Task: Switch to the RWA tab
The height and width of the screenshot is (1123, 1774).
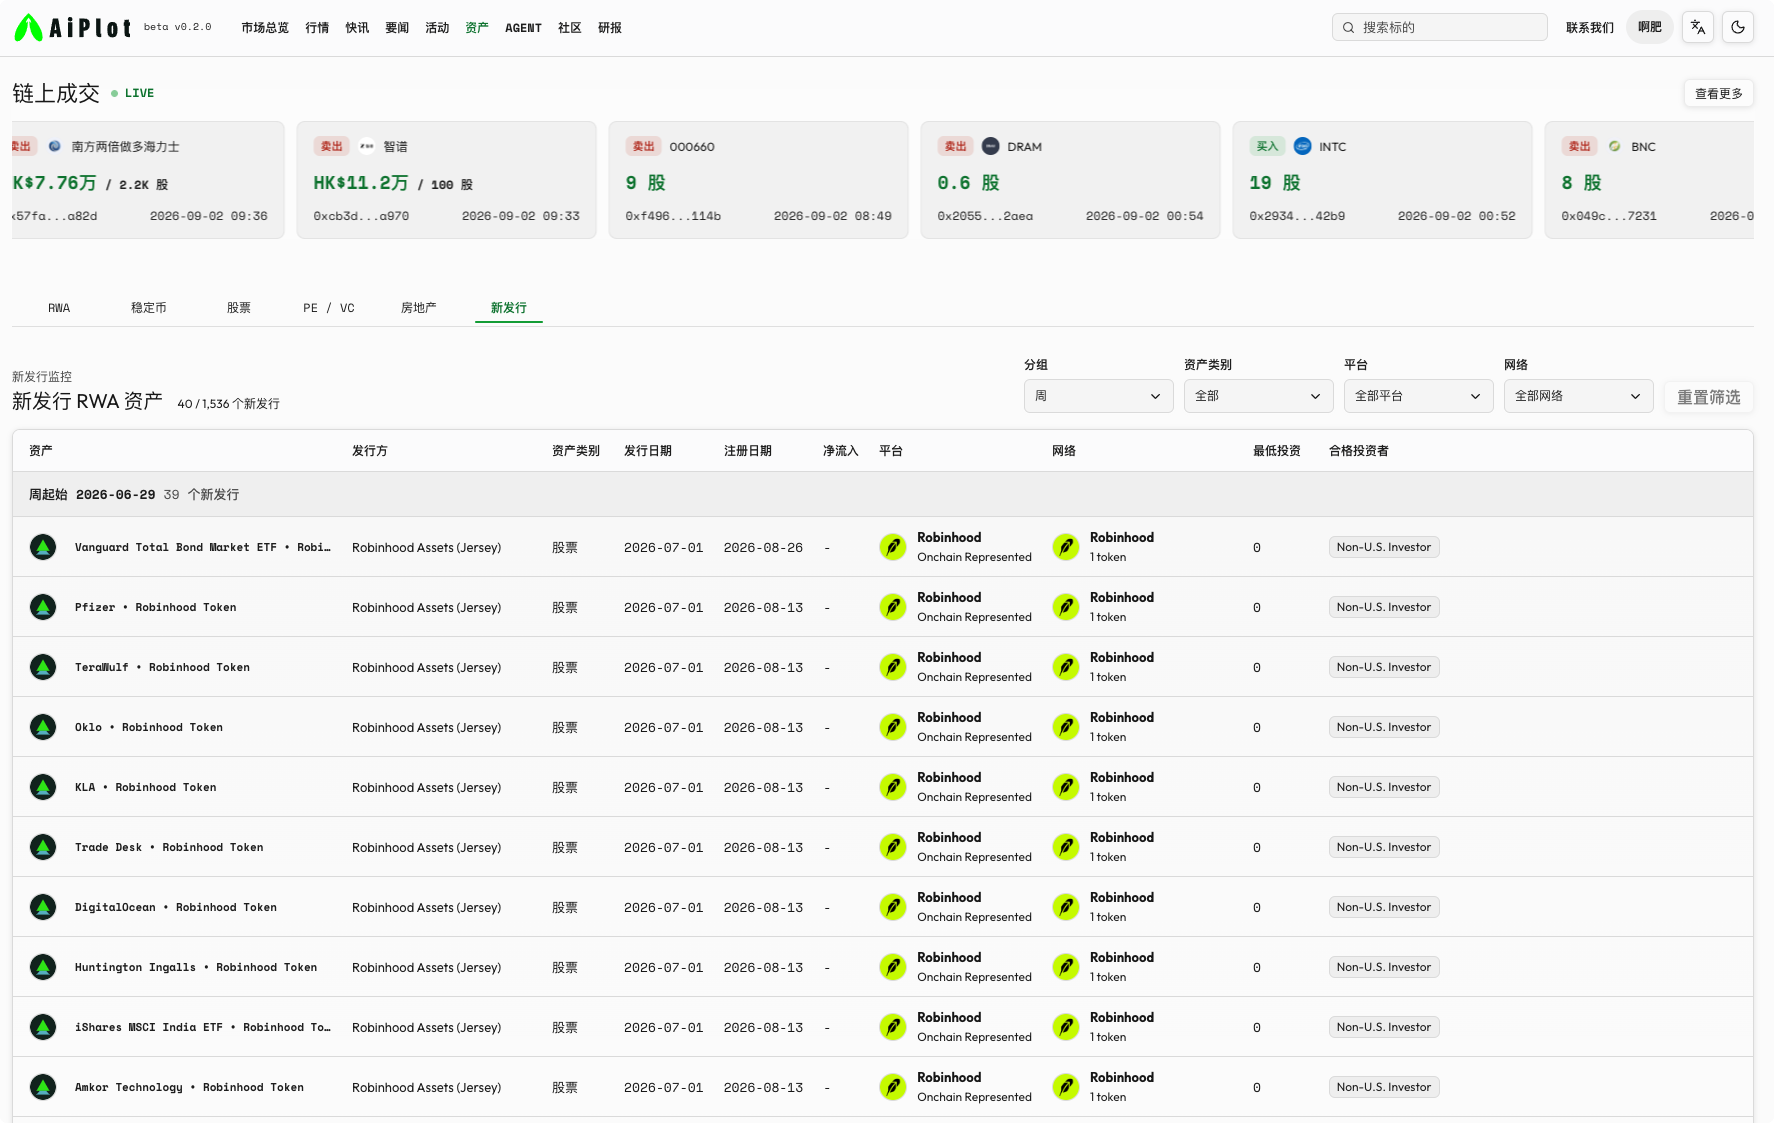Action: coord(59,308)
